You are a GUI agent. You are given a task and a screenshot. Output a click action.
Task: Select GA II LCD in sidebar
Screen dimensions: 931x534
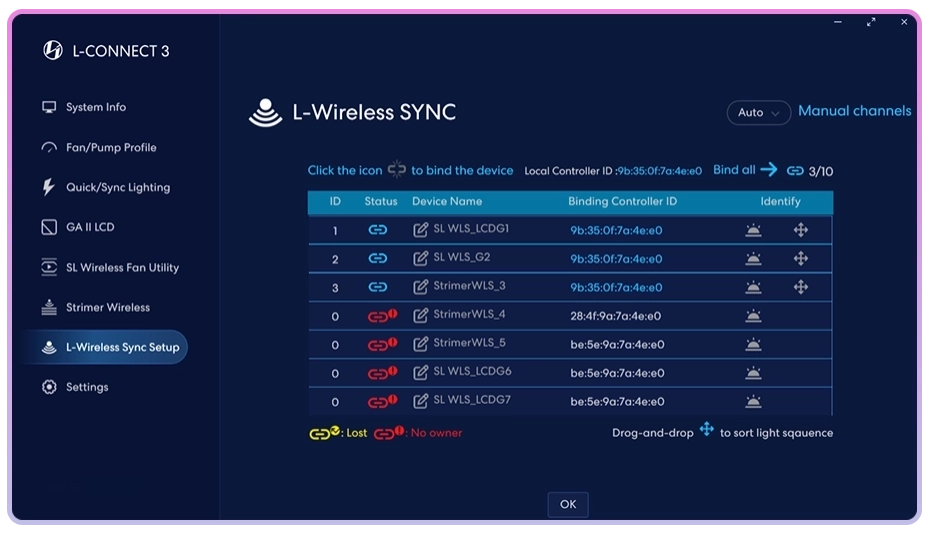pyautogui.click(x=78, y=227)
